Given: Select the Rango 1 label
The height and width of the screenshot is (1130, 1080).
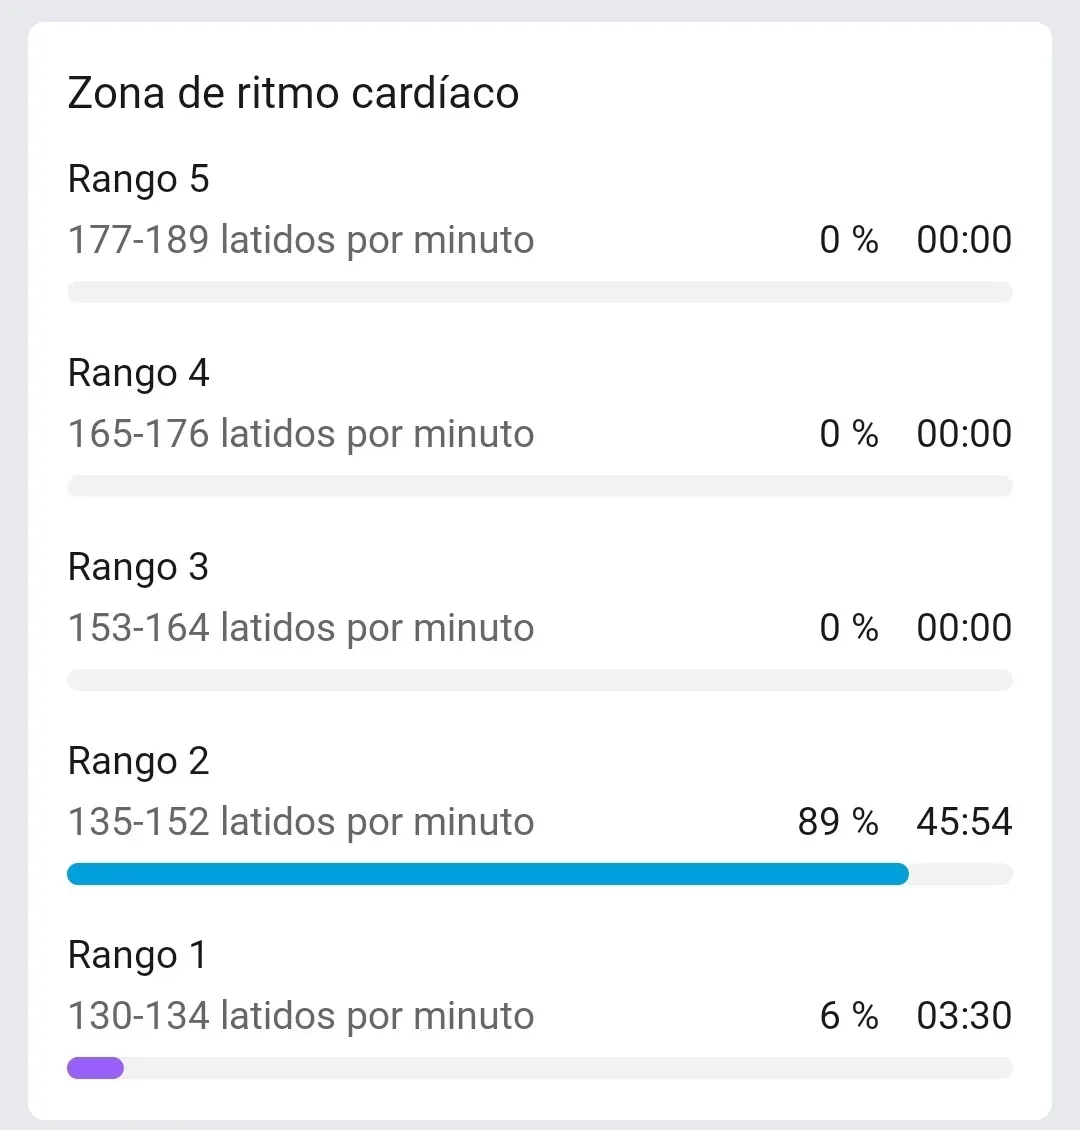Looking at the screenshot, I should pos(137,955).
